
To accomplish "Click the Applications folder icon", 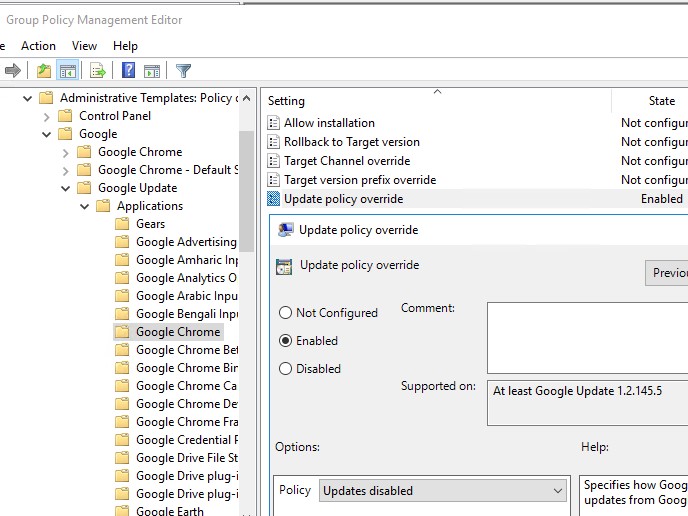I will pos(103,206).
